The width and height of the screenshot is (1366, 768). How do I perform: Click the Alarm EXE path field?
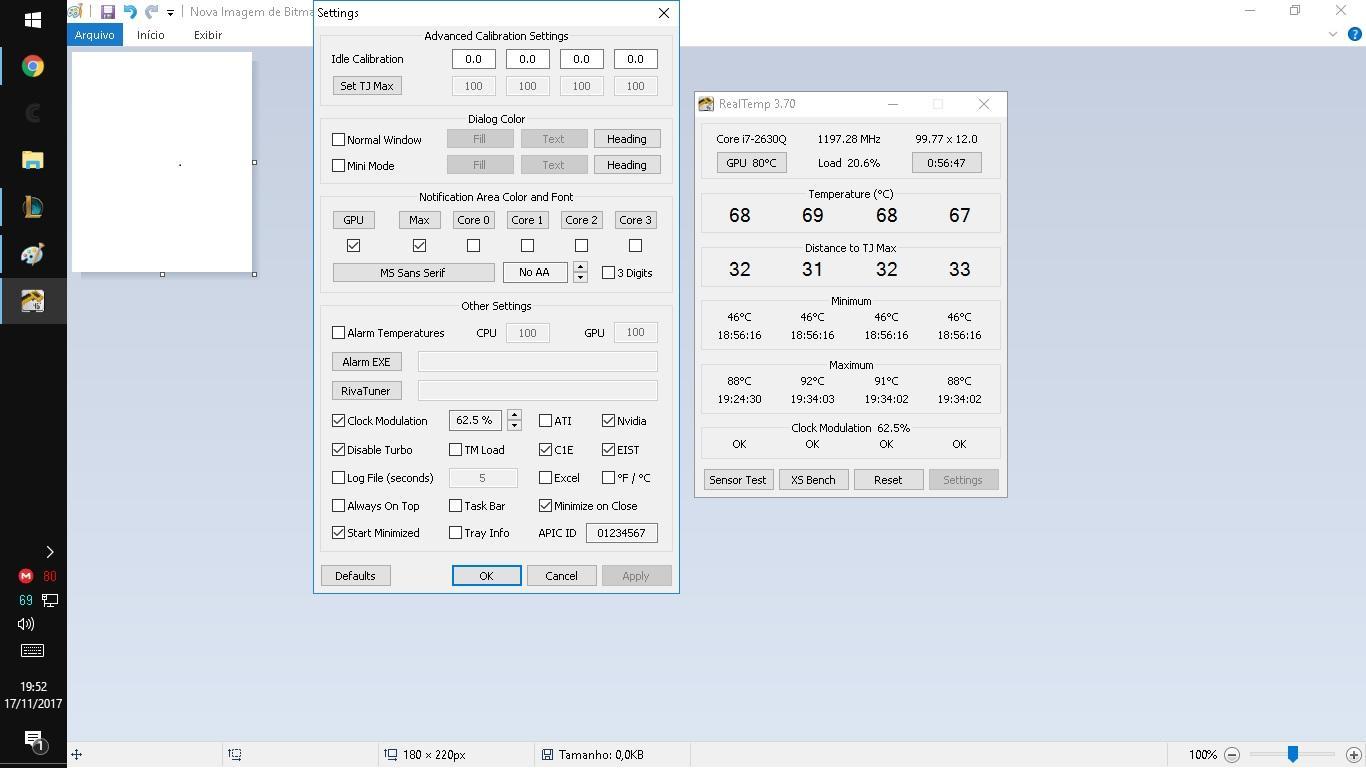[x=538, y=362]
